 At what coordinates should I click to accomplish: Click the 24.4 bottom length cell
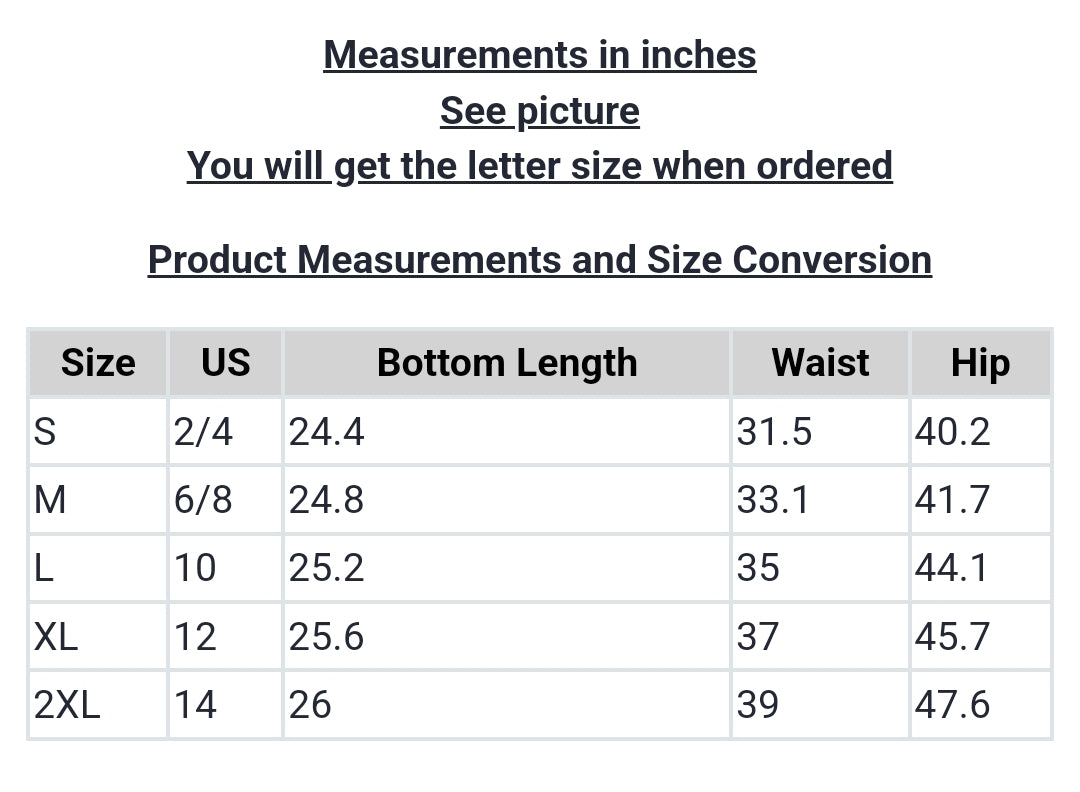coord(326,432)
